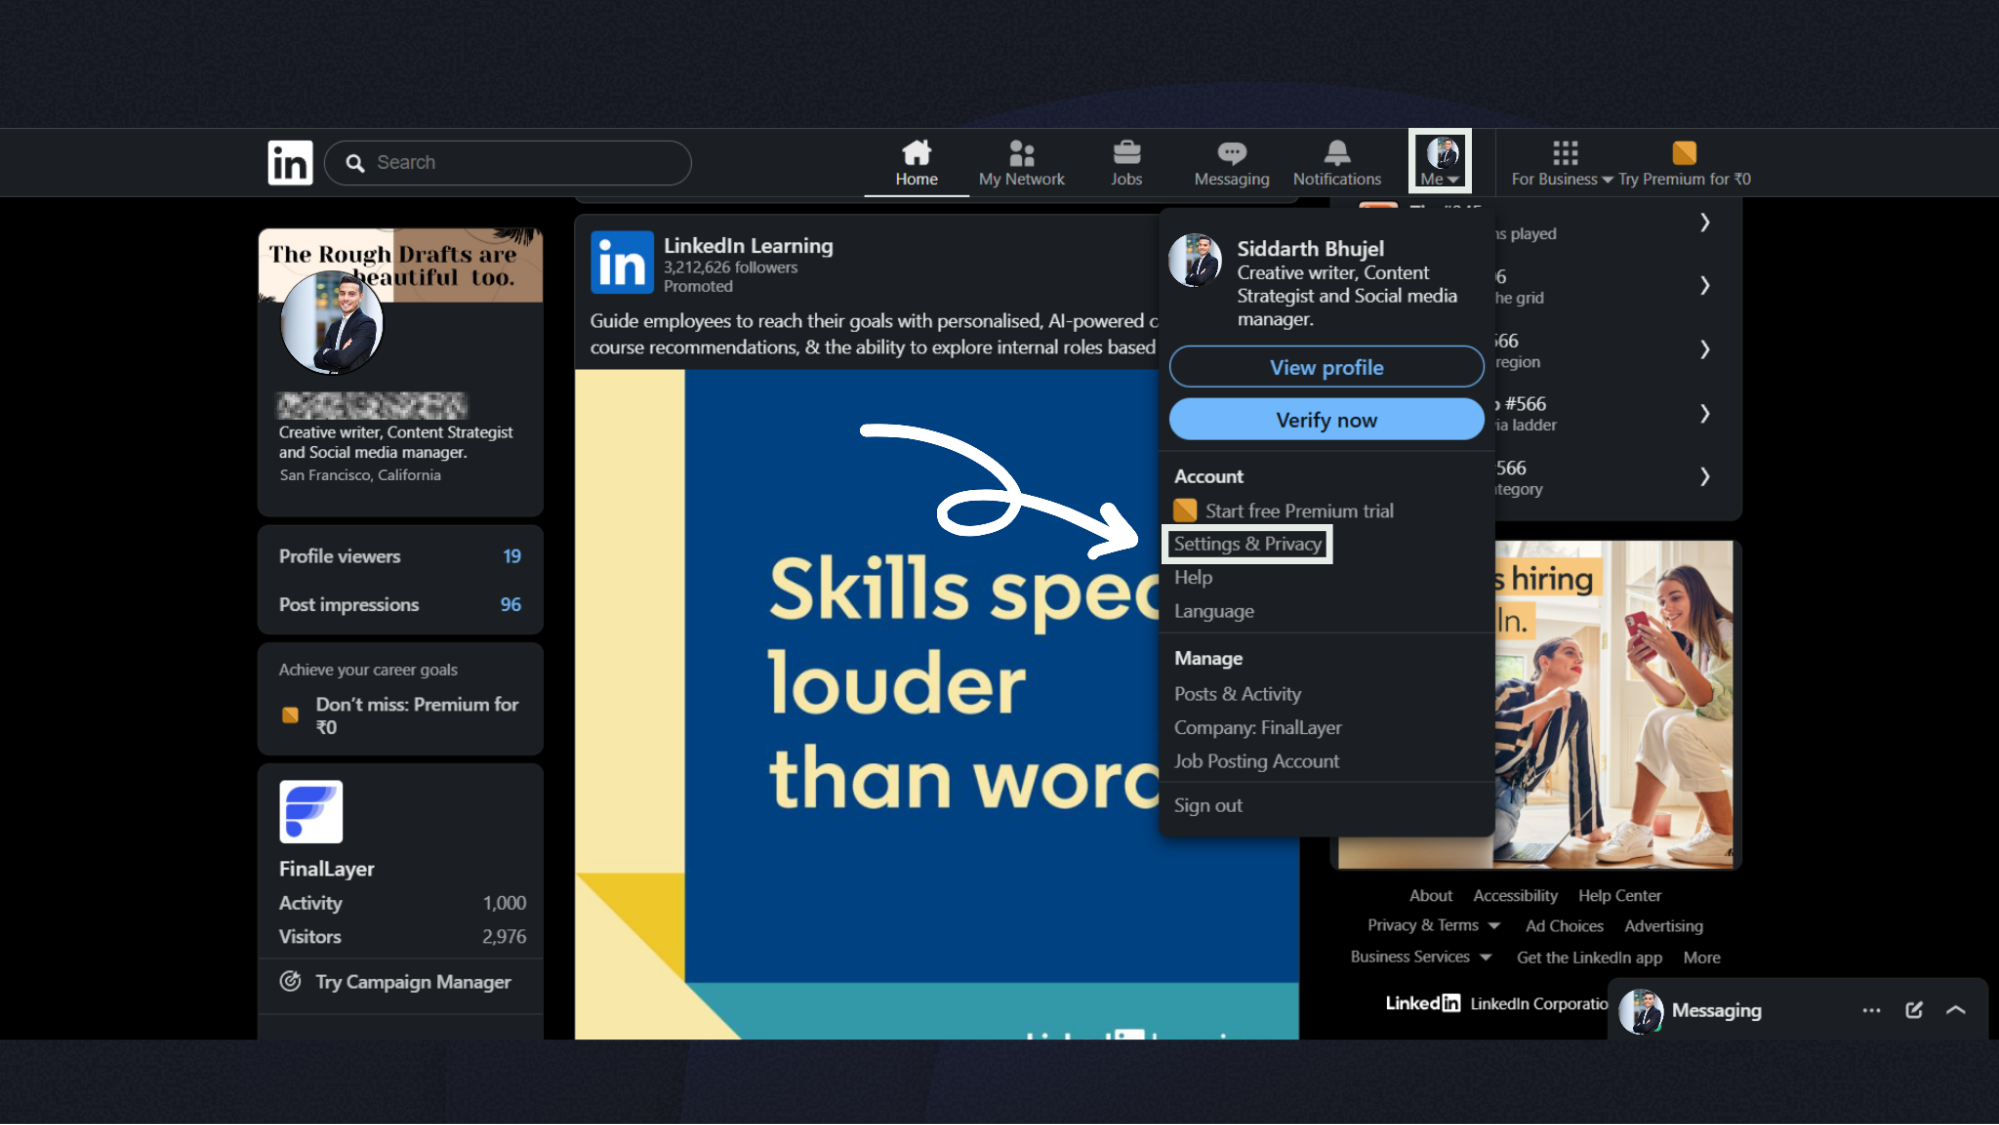Click the Try Premium gold icon

coord(1684,153)
